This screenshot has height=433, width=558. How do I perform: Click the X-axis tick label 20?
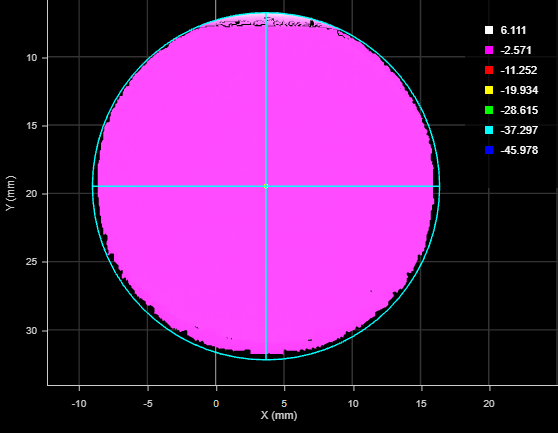click(489, 403)
